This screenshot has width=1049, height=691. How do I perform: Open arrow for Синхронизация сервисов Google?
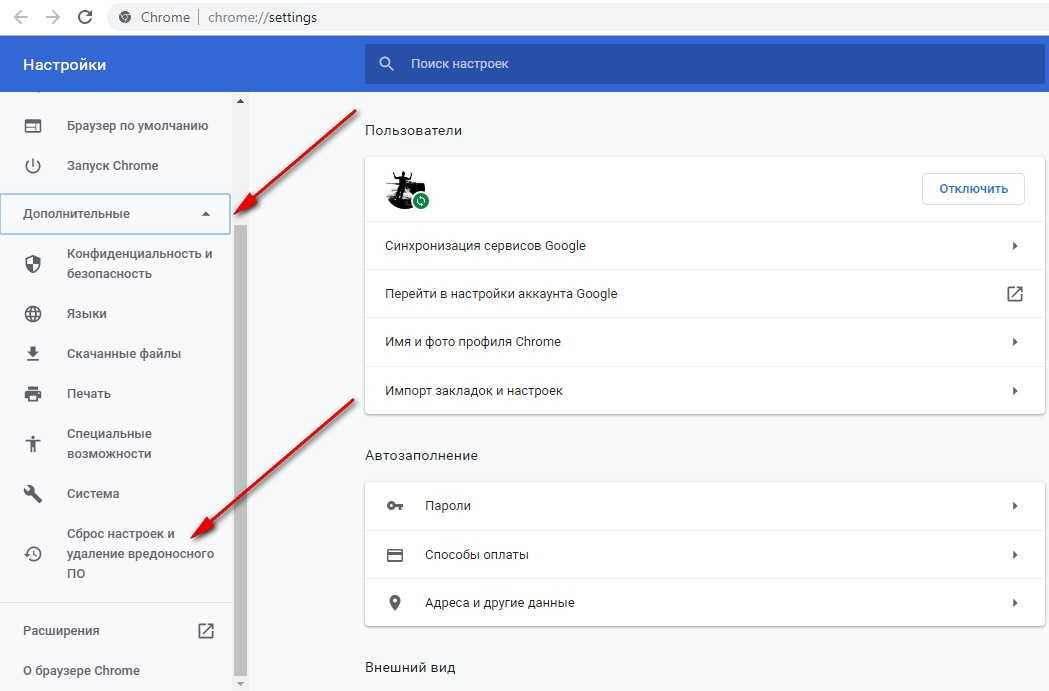(x=1015, y=245)
